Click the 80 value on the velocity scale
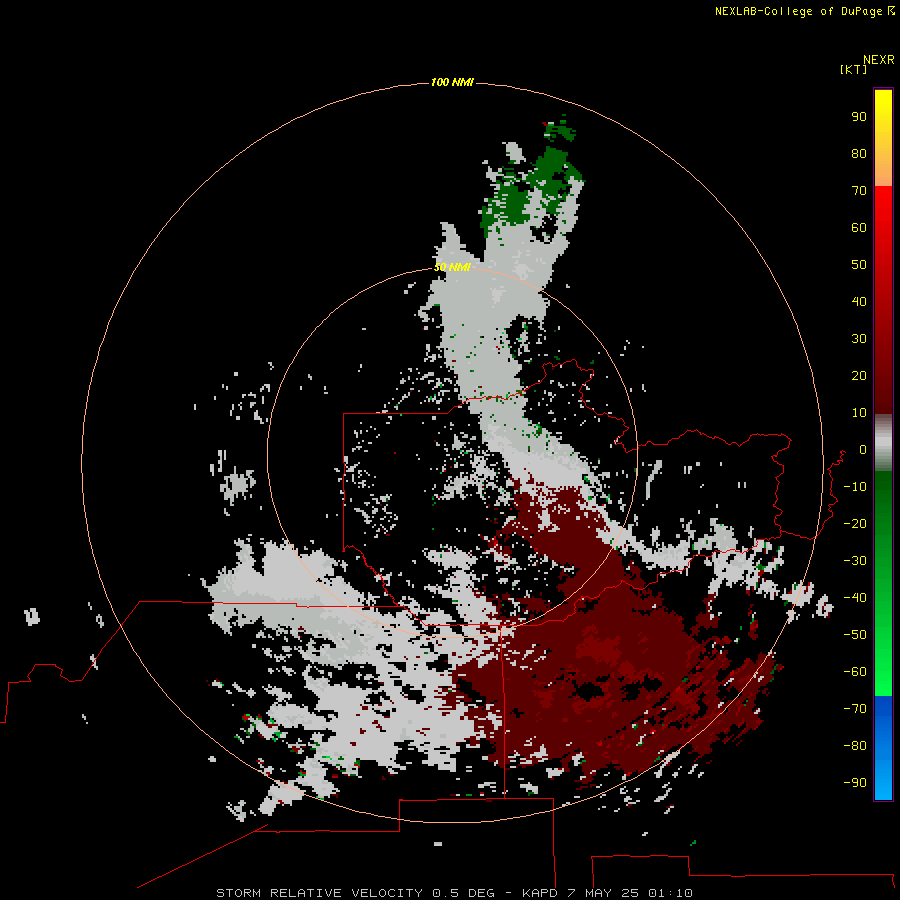 pyautogui.click(x=859, y=153)
